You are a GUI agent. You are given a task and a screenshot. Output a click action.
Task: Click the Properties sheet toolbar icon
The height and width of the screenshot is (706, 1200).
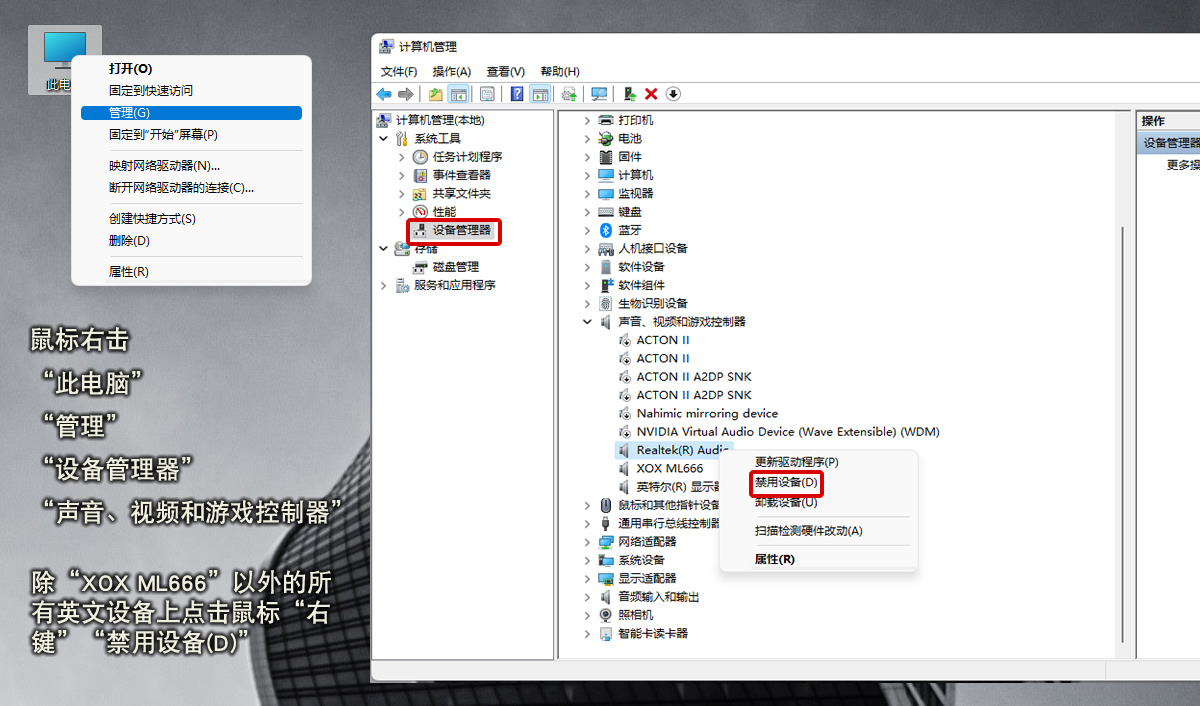pos(487,94)
